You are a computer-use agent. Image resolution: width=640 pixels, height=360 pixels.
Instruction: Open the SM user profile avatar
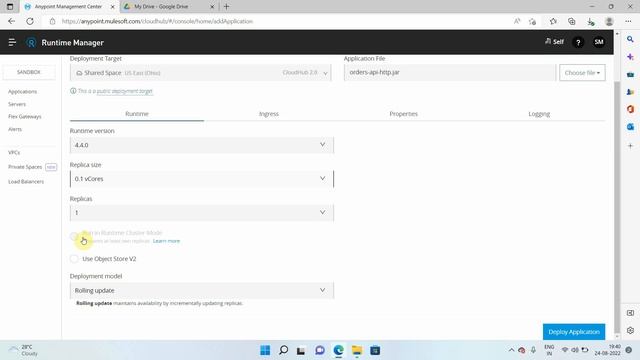599,42
